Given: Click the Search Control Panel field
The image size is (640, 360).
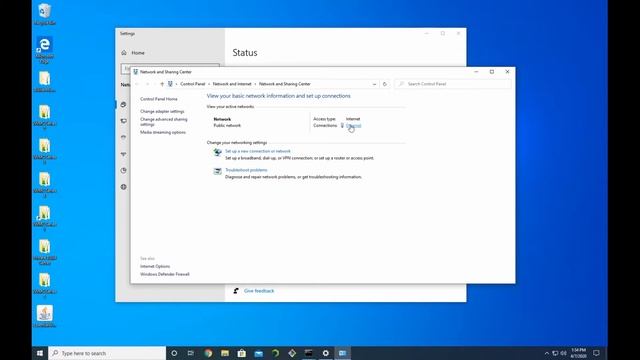Looking at the screenshot, I should (x=453, y=84).
